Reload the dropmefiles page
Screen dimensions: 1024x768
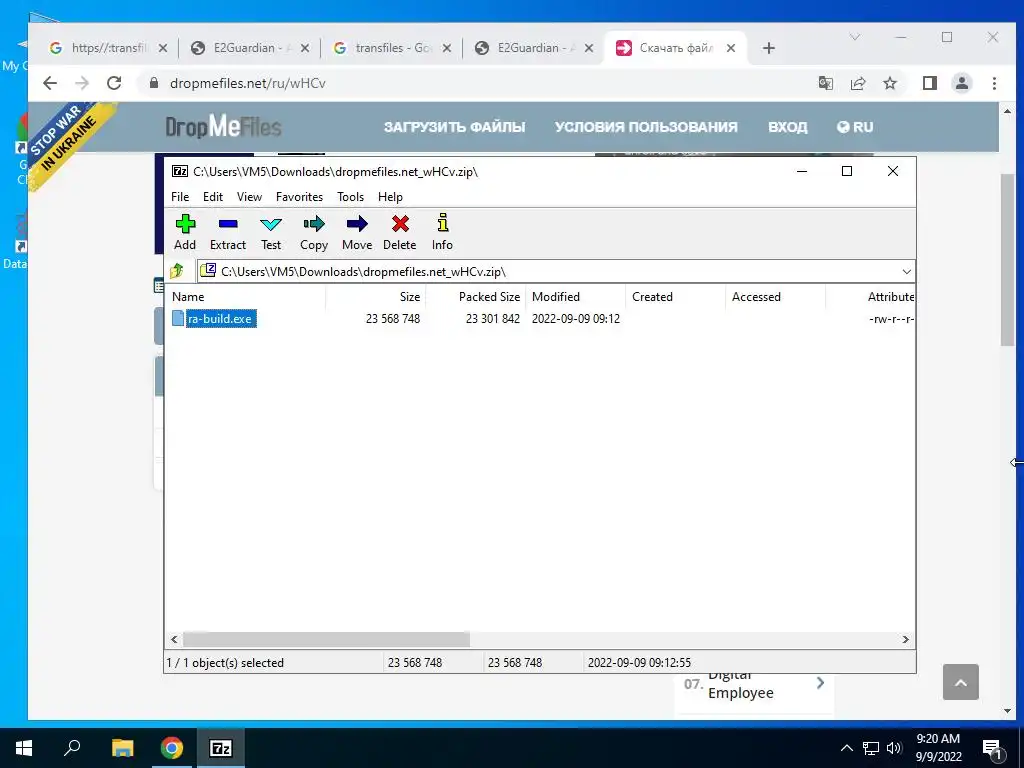[114, 83]
